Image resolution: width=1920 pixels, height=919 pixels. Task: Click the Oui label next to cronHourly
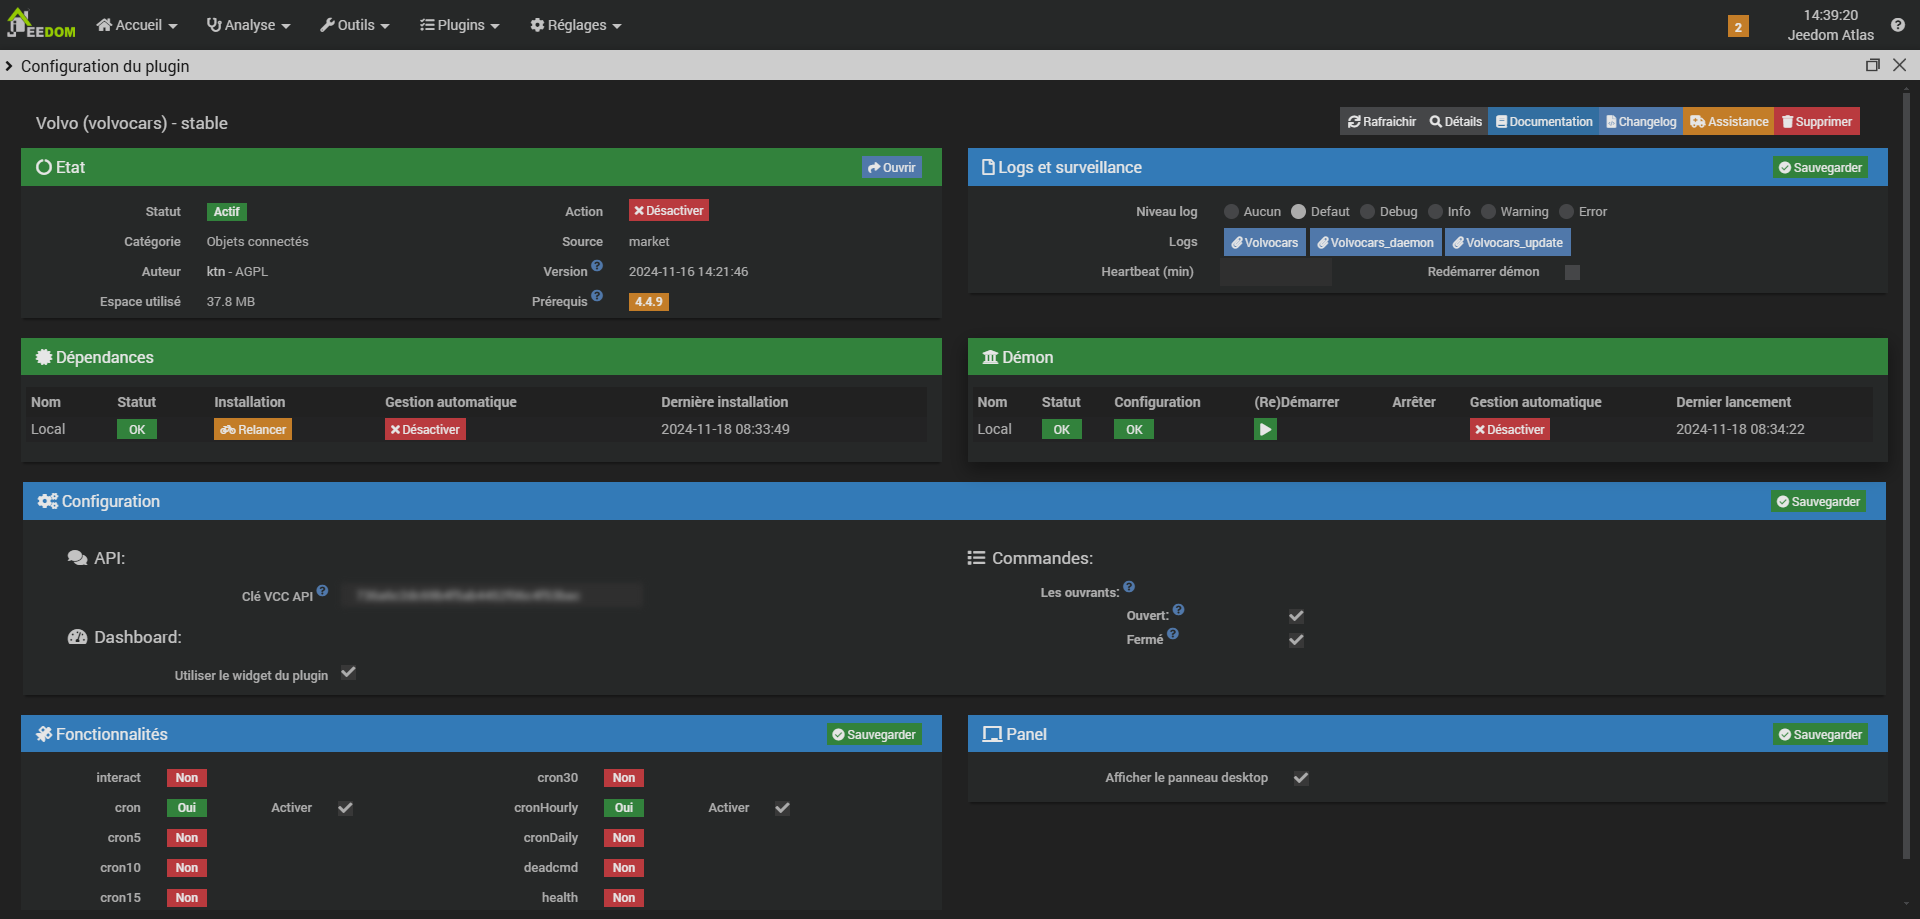(624, 808)
